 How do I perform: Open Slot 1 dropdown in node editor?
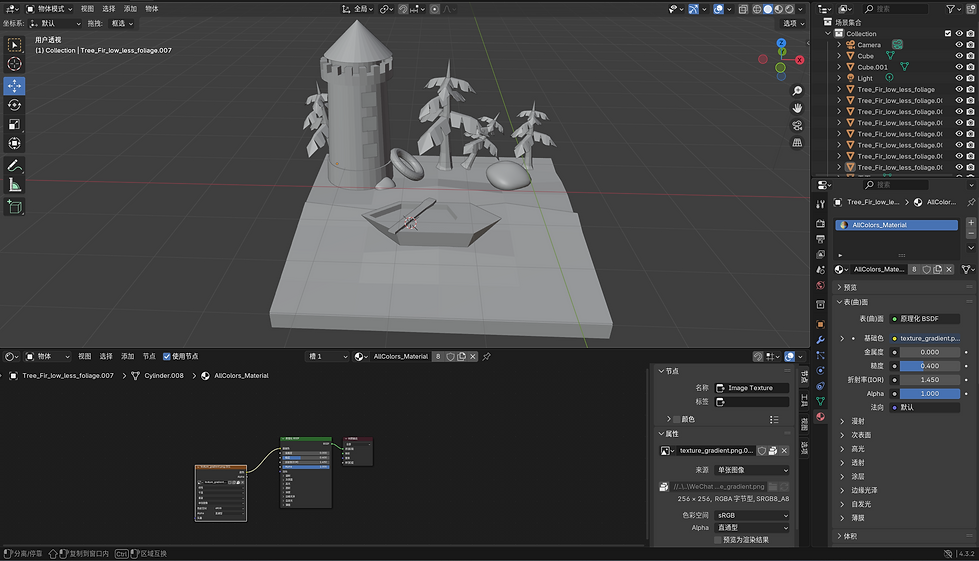[327, 356]
